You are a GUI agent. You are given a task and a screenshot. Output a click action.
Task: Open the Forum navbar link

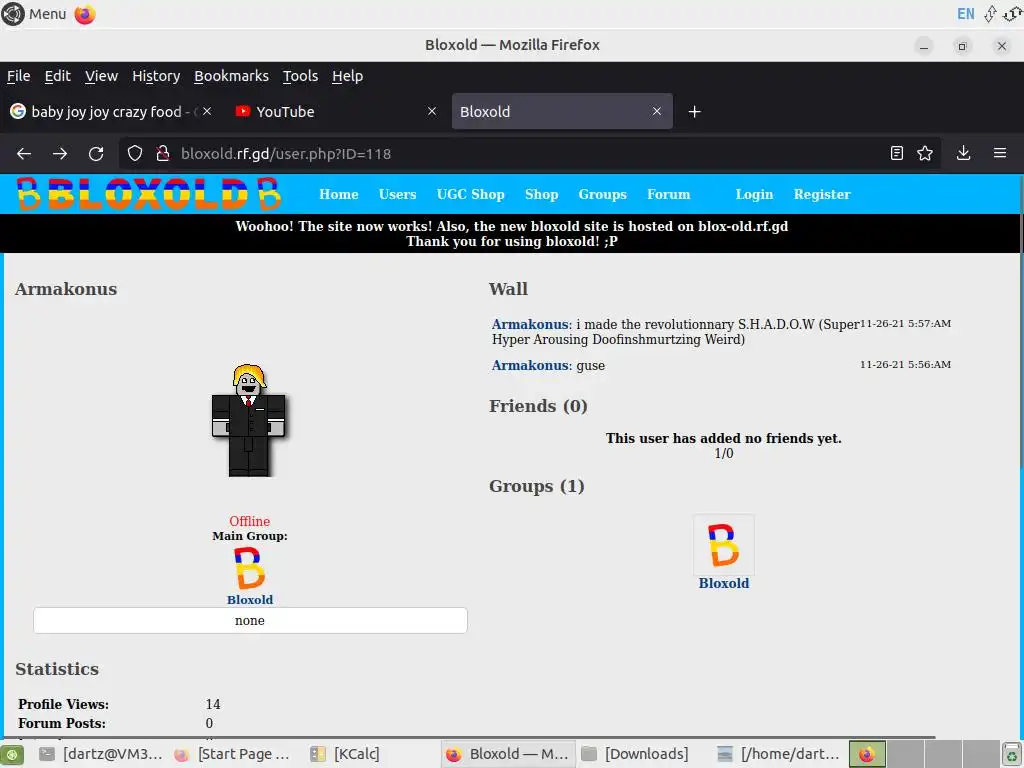click(669, 194)
